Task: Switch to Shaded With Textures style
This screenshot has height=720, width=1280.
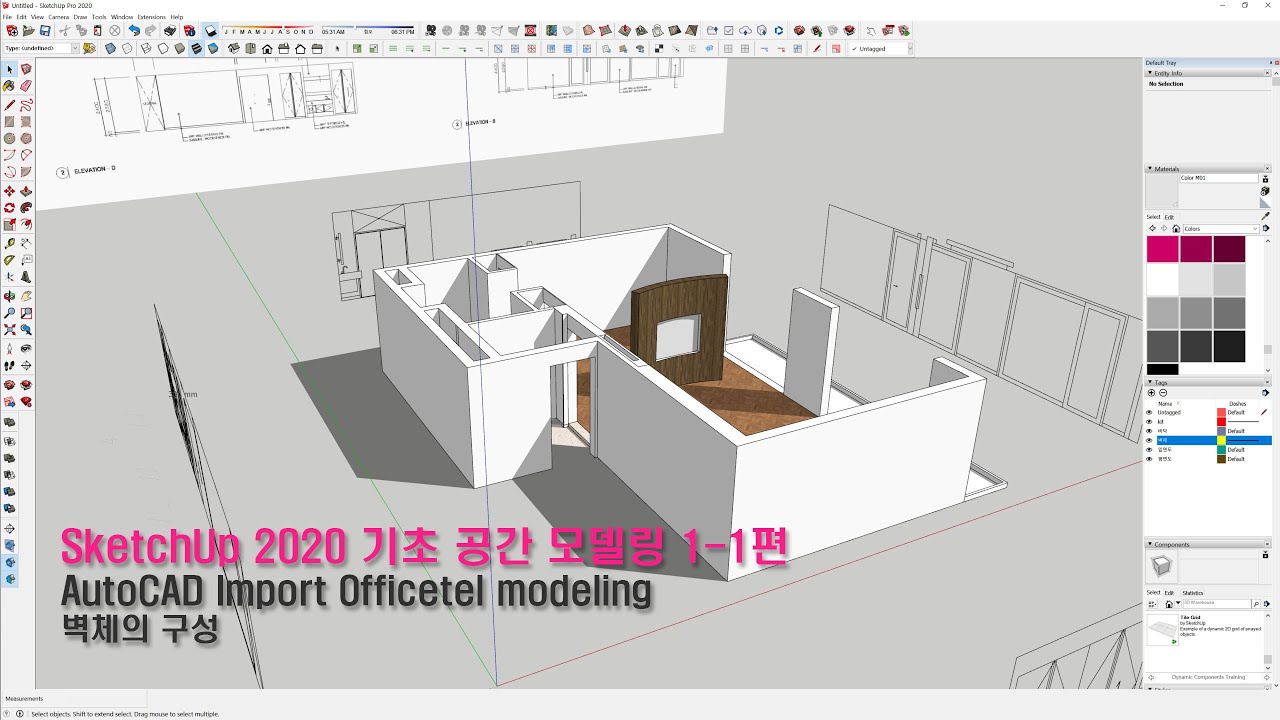Action: [197, 48]
